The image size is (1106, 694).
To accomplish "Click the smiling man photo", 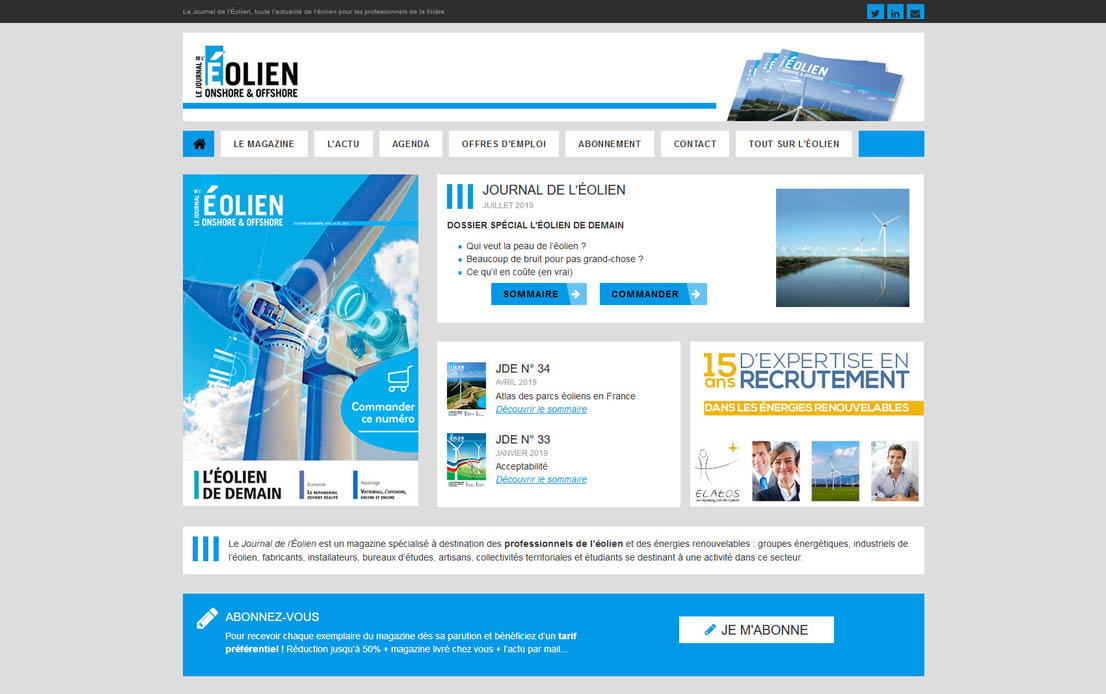I will [x=894, y=471].
